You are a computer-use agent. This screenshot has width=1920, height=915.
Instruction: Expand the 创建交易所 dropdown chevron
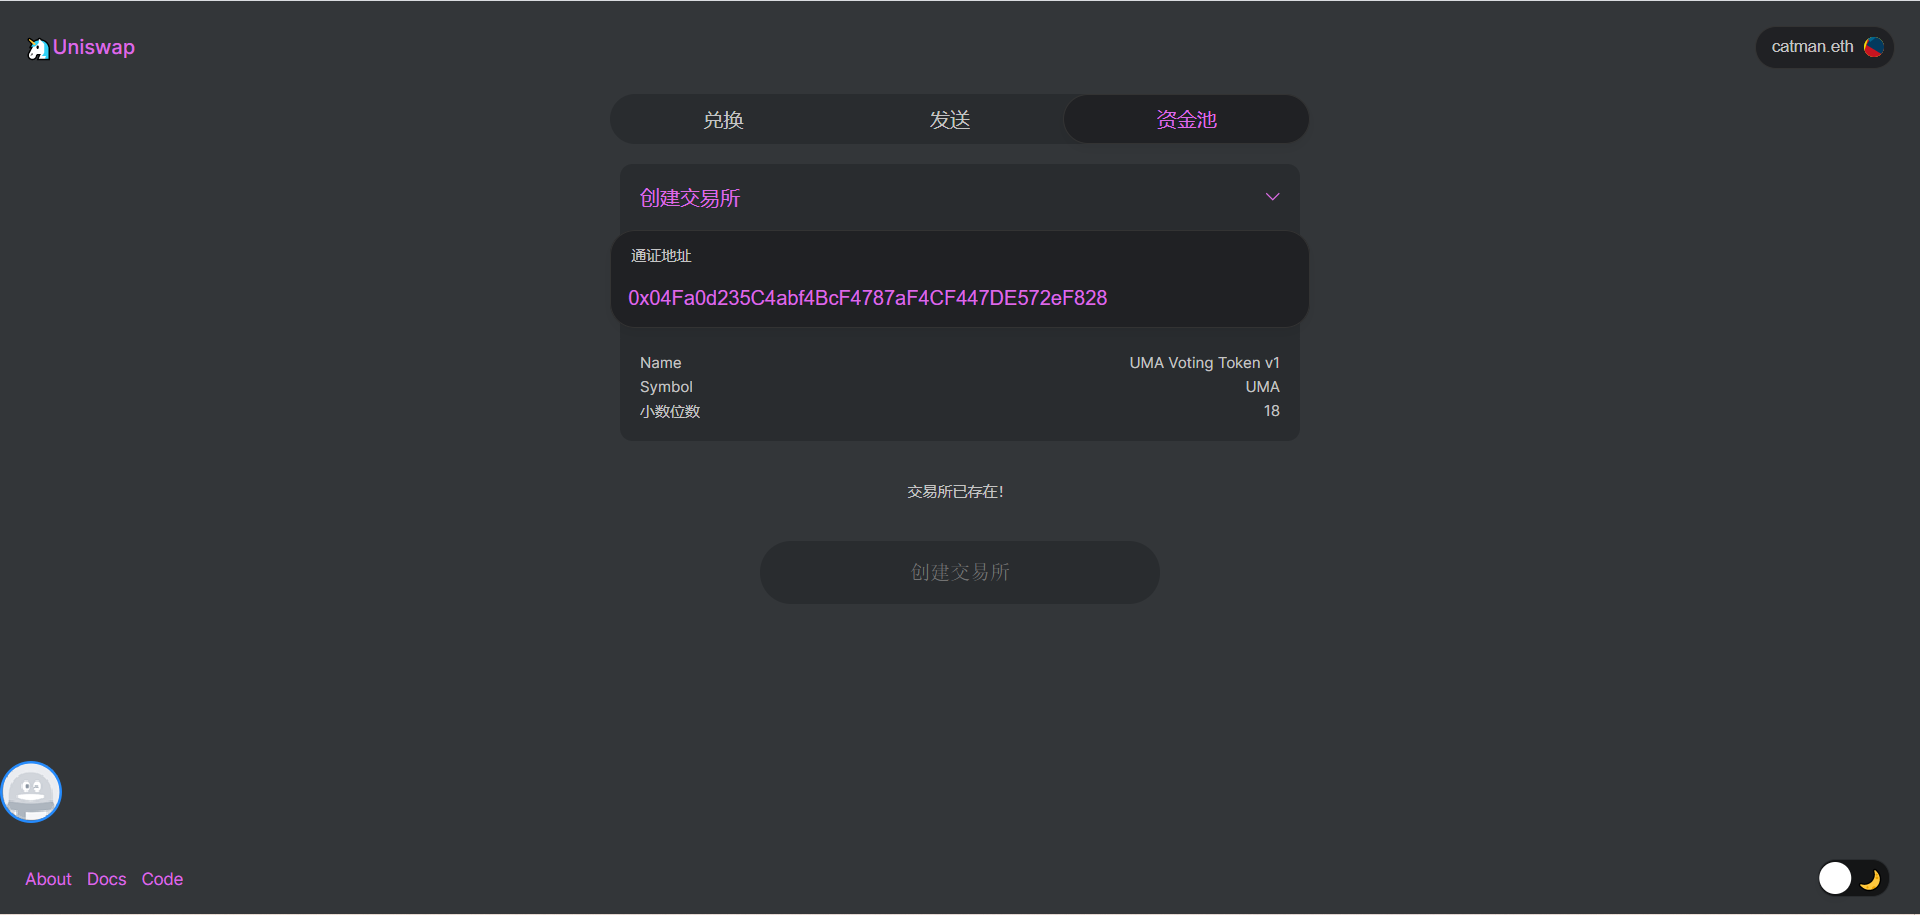click(x=1272, y=197)
